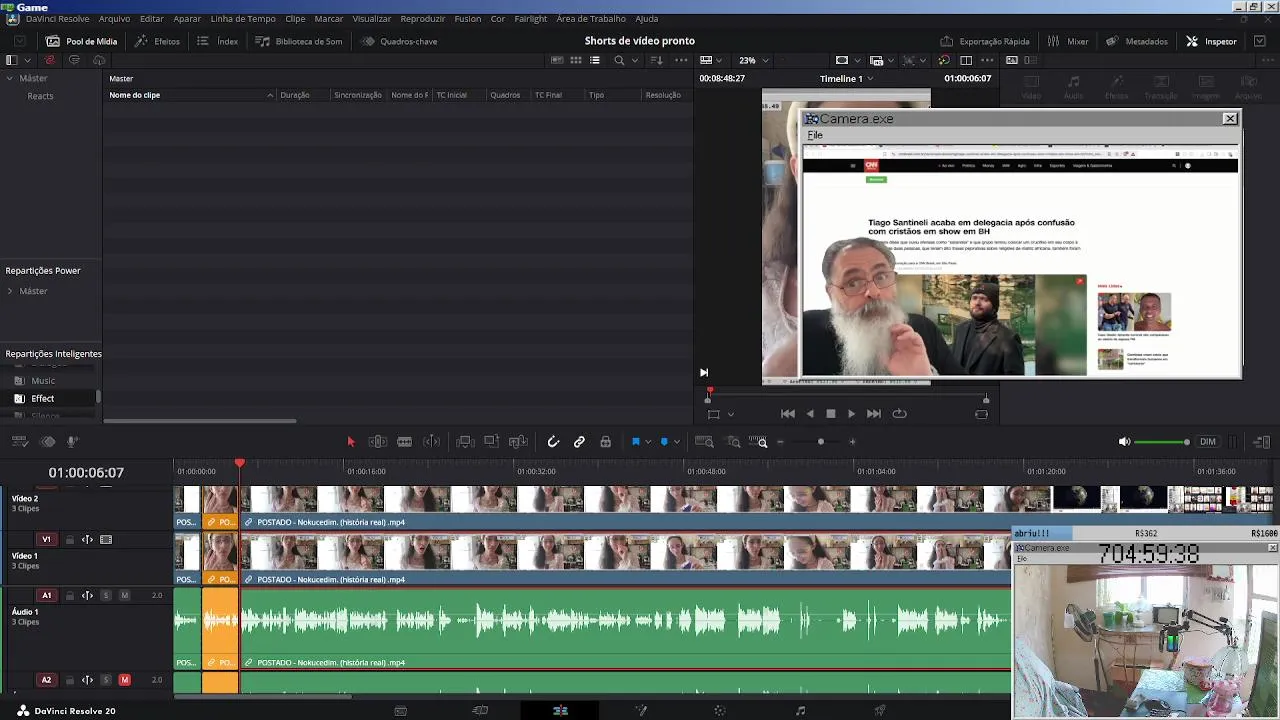Toggle Linked Selection chain icon
The height and width of the screenshot is (720, 1280).
click(579, 441)
